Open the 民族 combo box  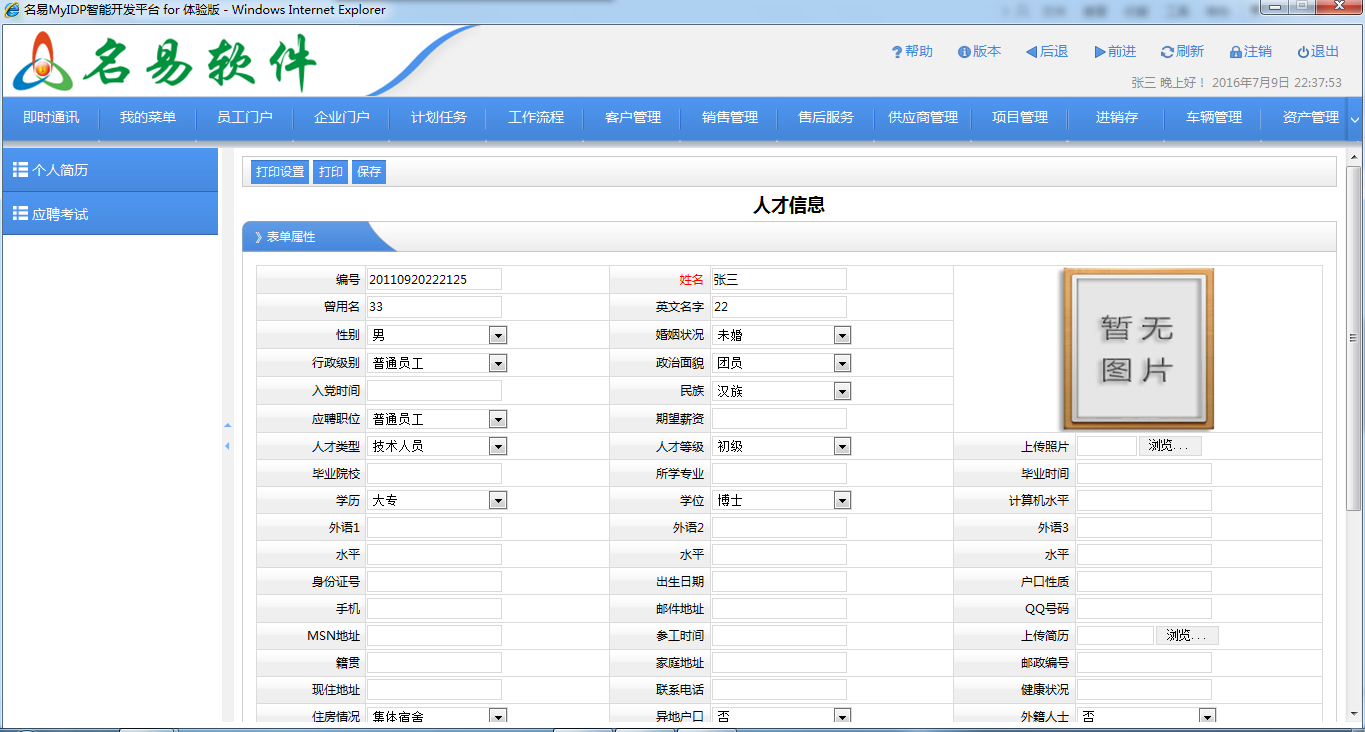pyautogui.click(x=842, y=391)
